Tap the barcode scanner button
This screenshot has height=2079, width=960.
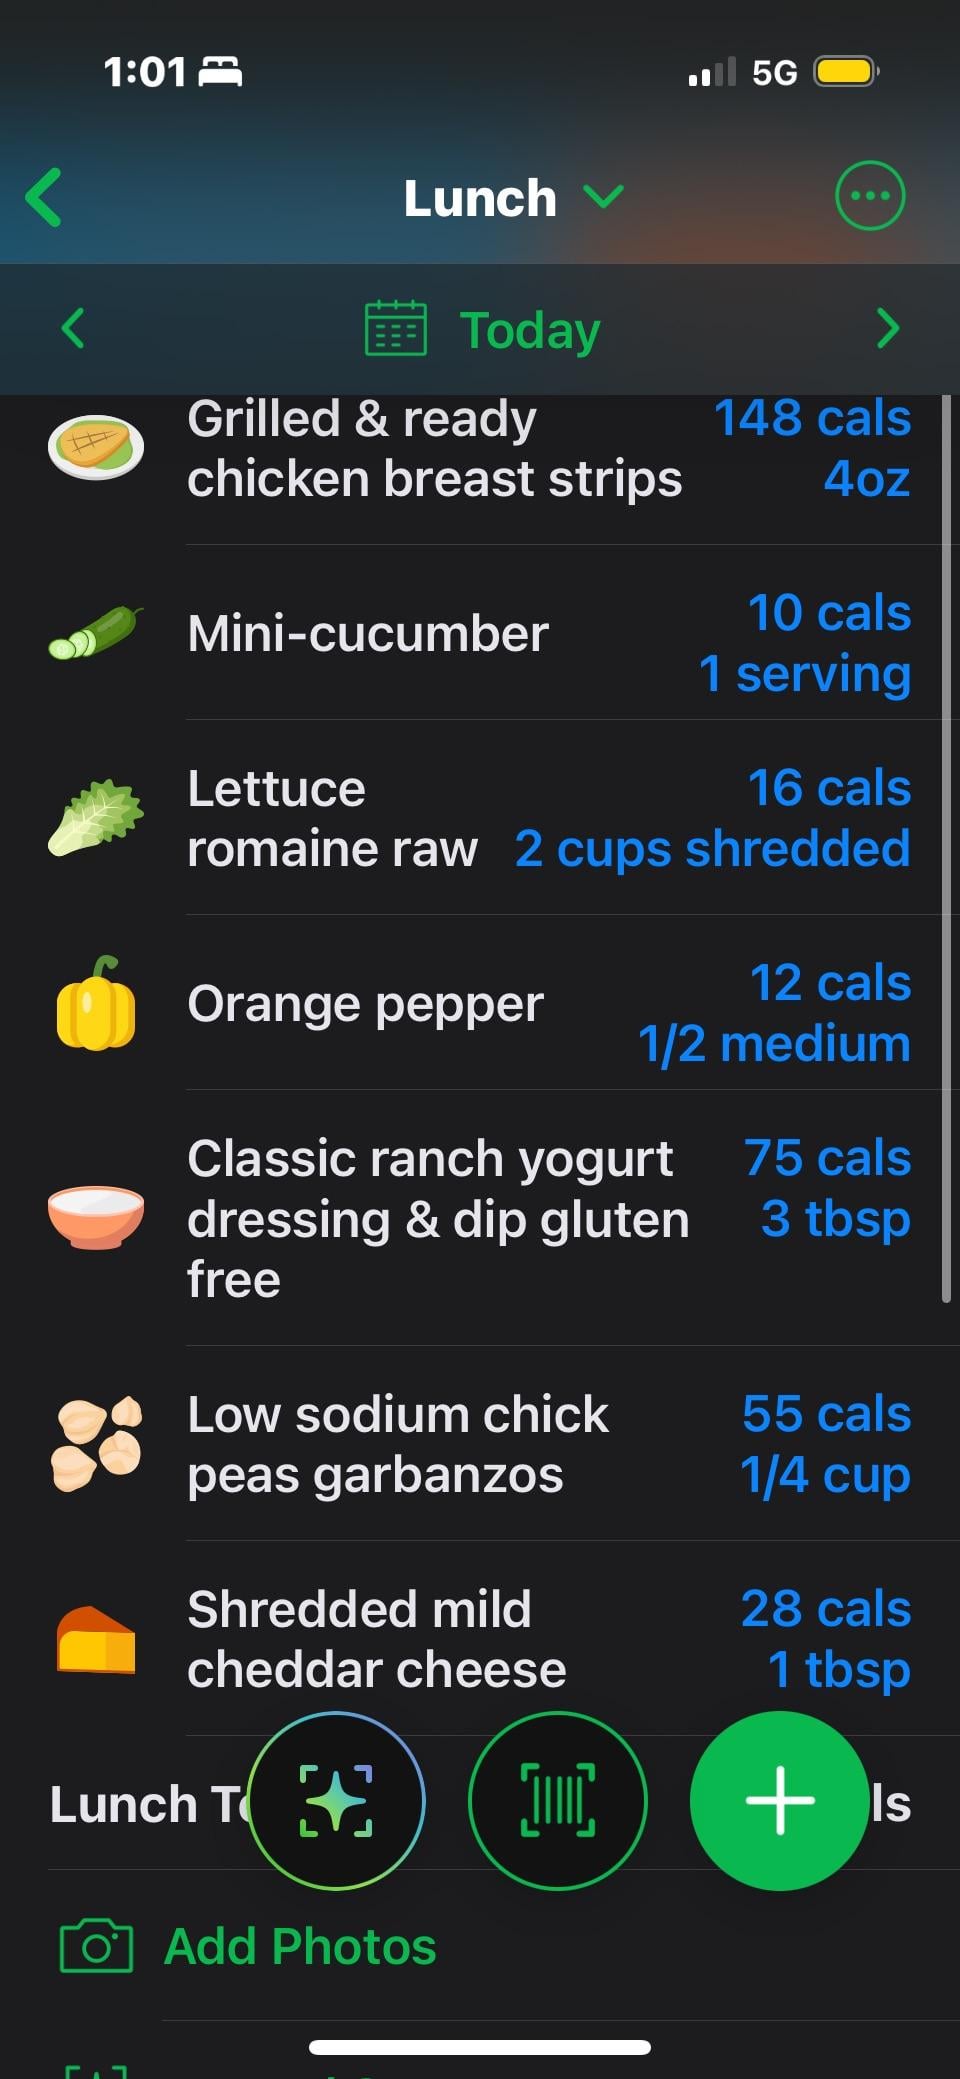pyautogui.click(x=557, y=1800)
